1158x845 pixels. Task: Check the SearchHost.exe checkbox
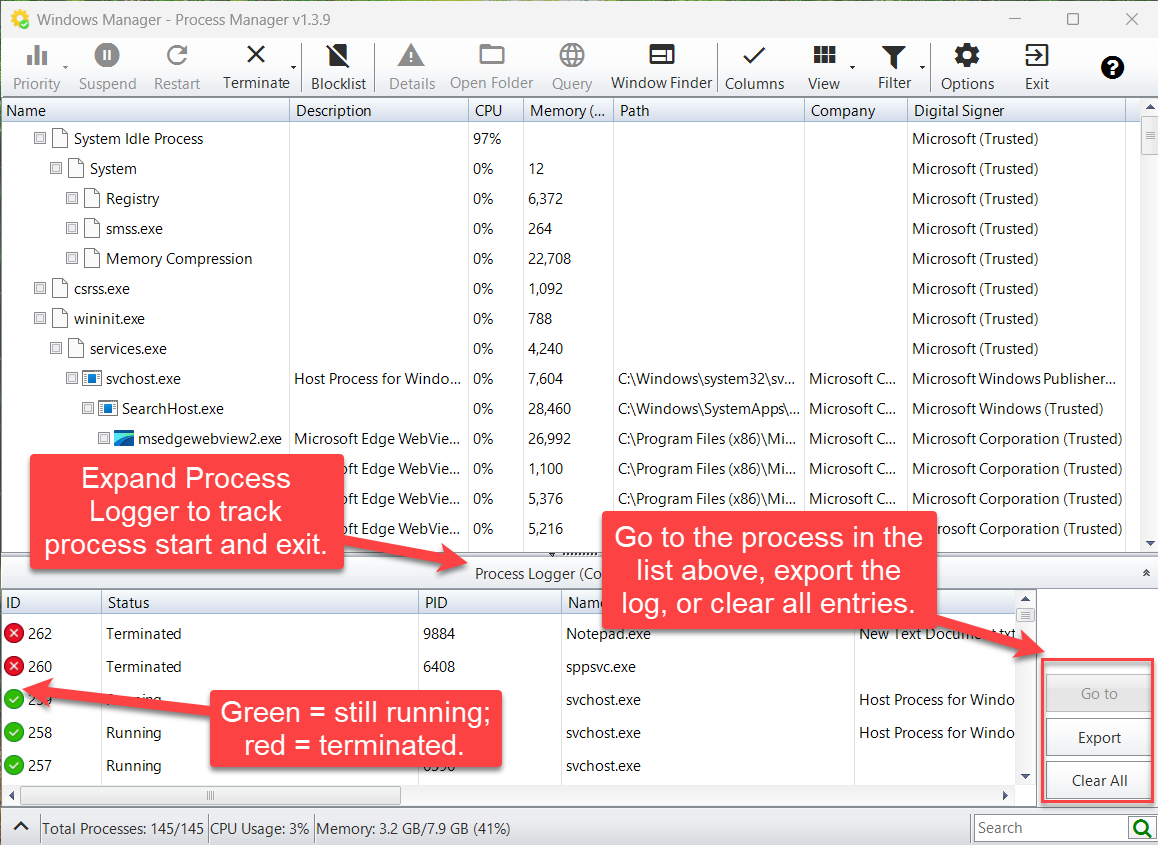[x=88, y=408]
